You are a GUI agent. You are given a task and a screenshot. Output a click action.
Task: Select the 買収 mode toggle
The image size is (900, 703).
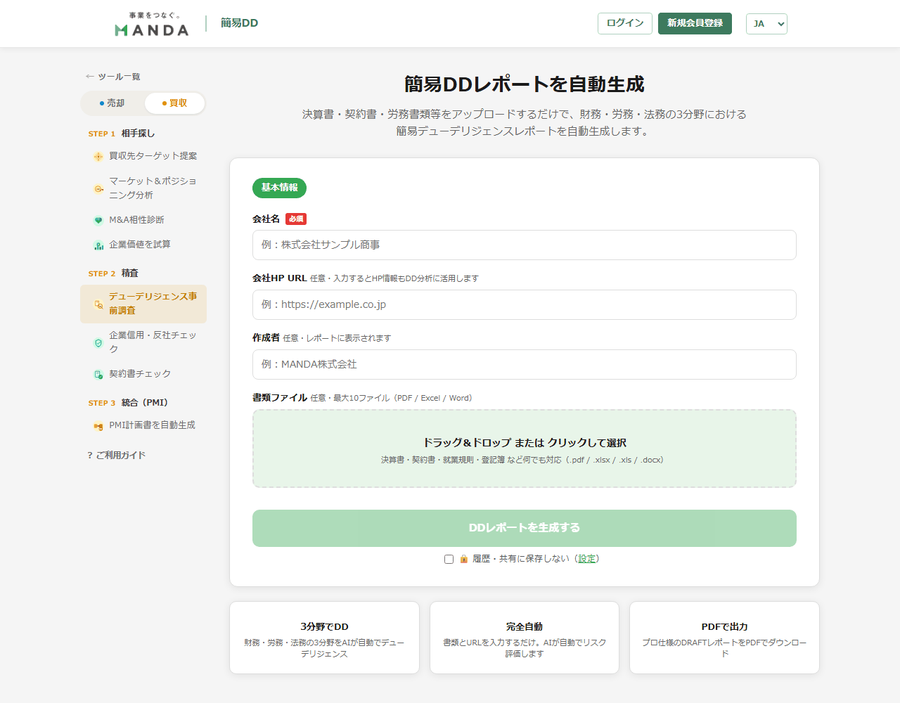pos(174,103)
